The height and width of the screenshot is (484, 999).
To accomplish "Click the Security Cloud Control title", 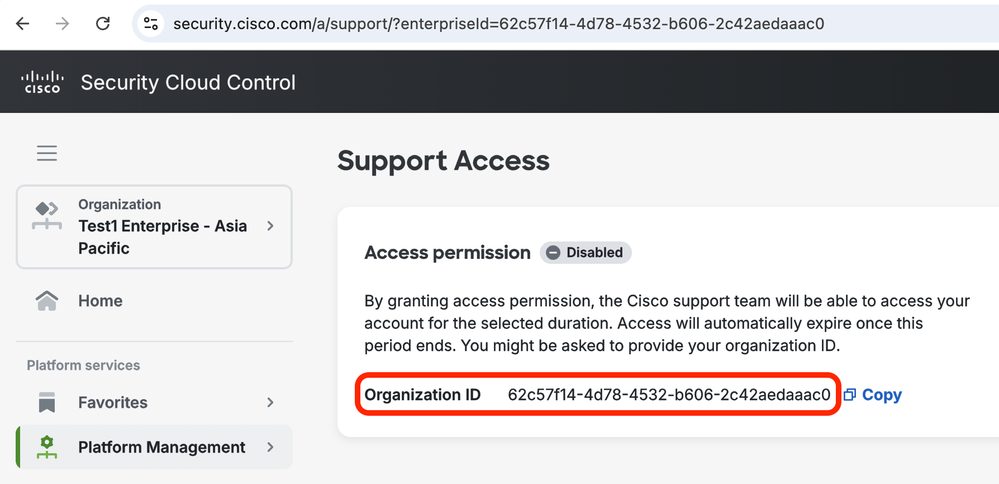I will [188, 83].
